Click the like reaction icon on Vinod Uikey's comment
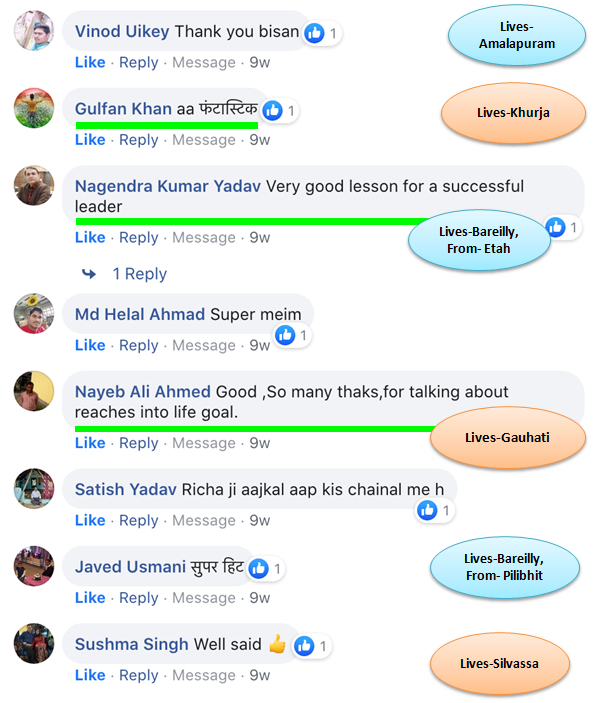The height and width of the screenshot is (703, 597). coord(314,33)
